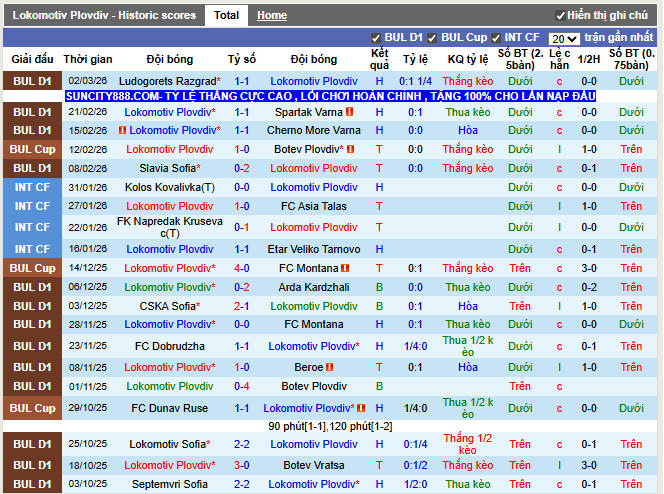Open Slavia Sofia team link
Screen dimensions: 664x494
tap(168, 168)
